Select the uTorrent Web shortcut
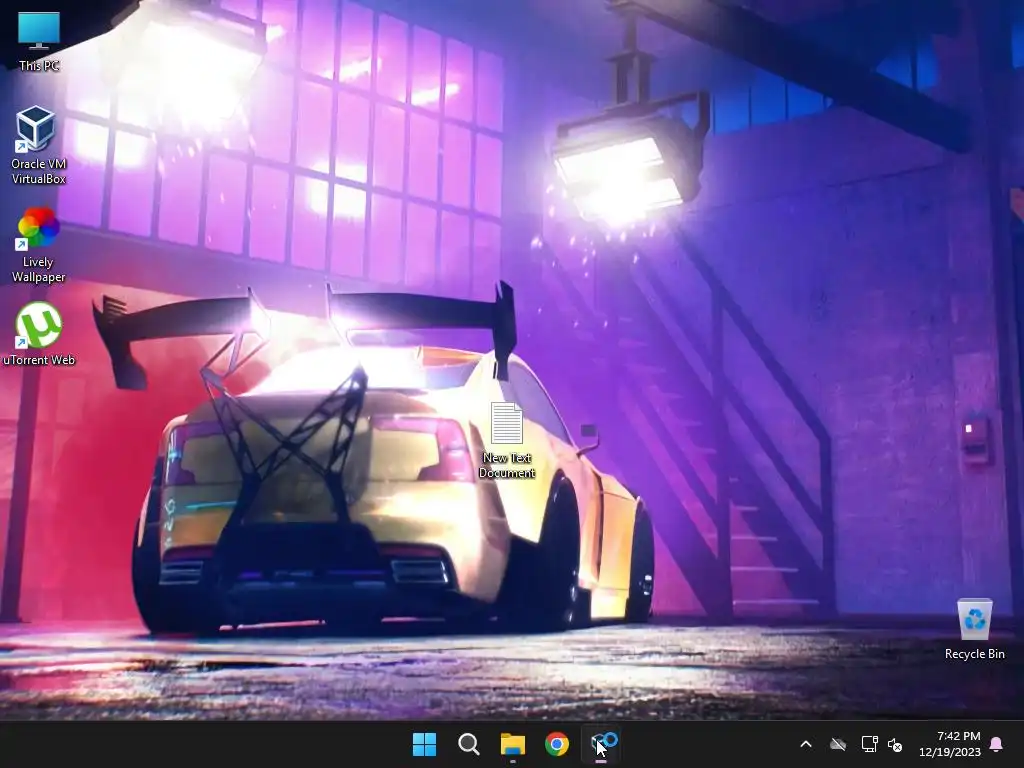Viewport: 1024px width, 768px height. pos(39,334)
